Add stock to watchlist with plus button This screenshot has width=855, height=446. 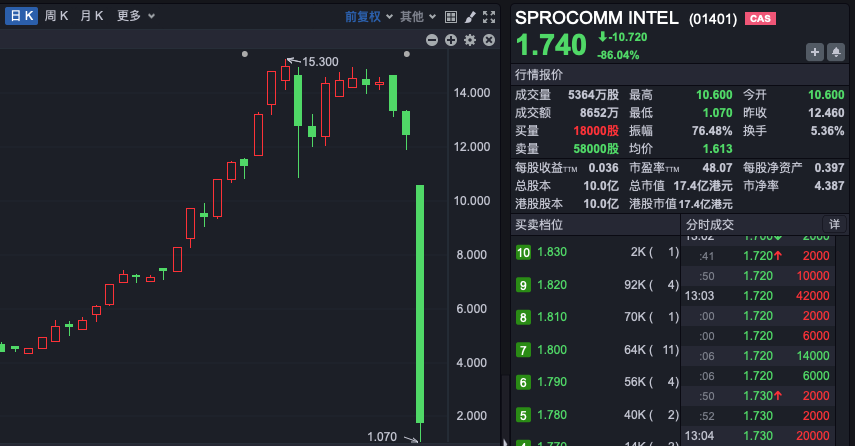814,52
